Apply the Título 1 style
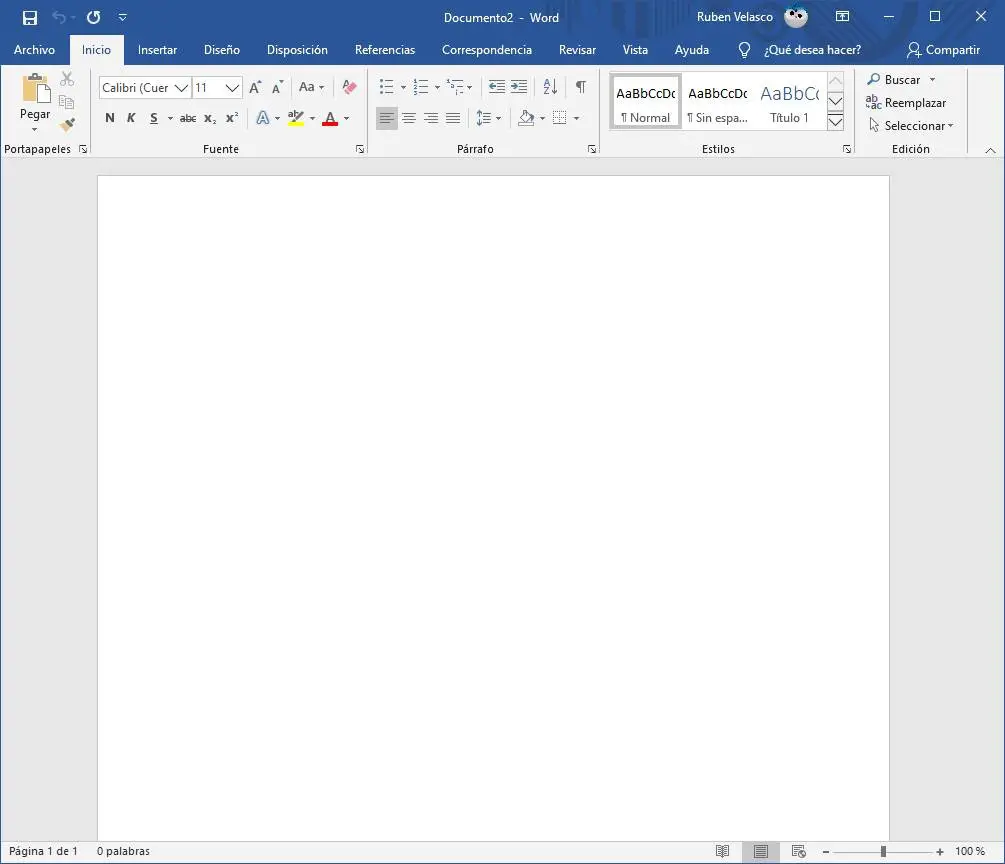 [789, 102]
